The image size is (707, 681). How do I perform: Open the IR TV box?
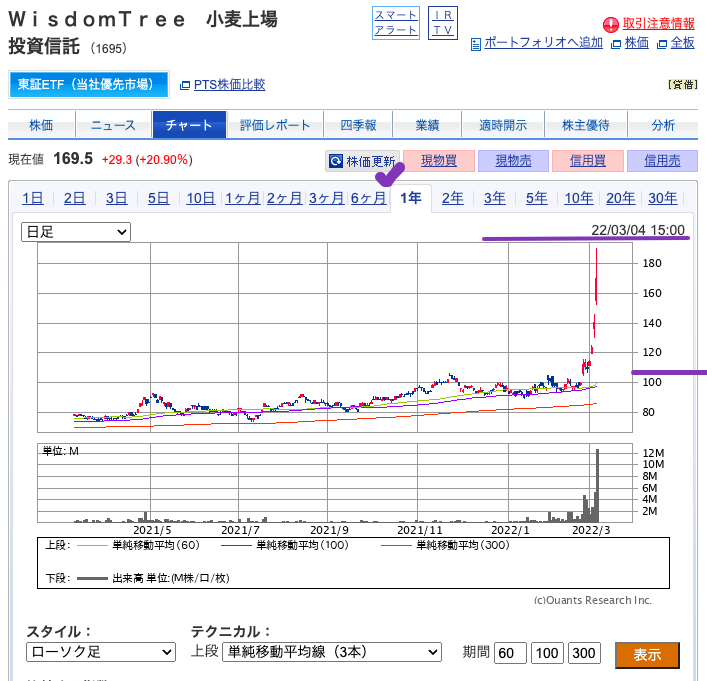coord(443,23)
